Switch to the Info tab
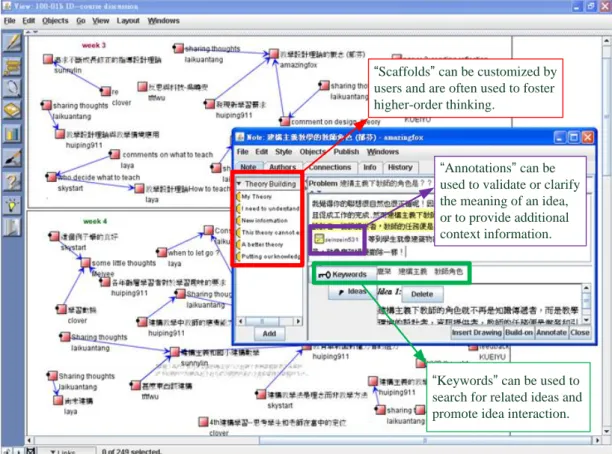The image size is (612, 454). (x=370, y=167)
